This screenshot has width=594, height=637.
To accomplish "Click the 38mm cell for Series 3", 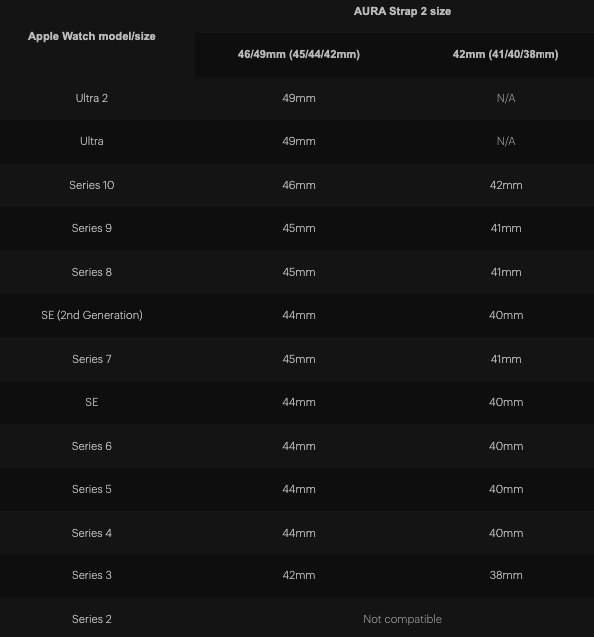I will (x=506, y=575).
